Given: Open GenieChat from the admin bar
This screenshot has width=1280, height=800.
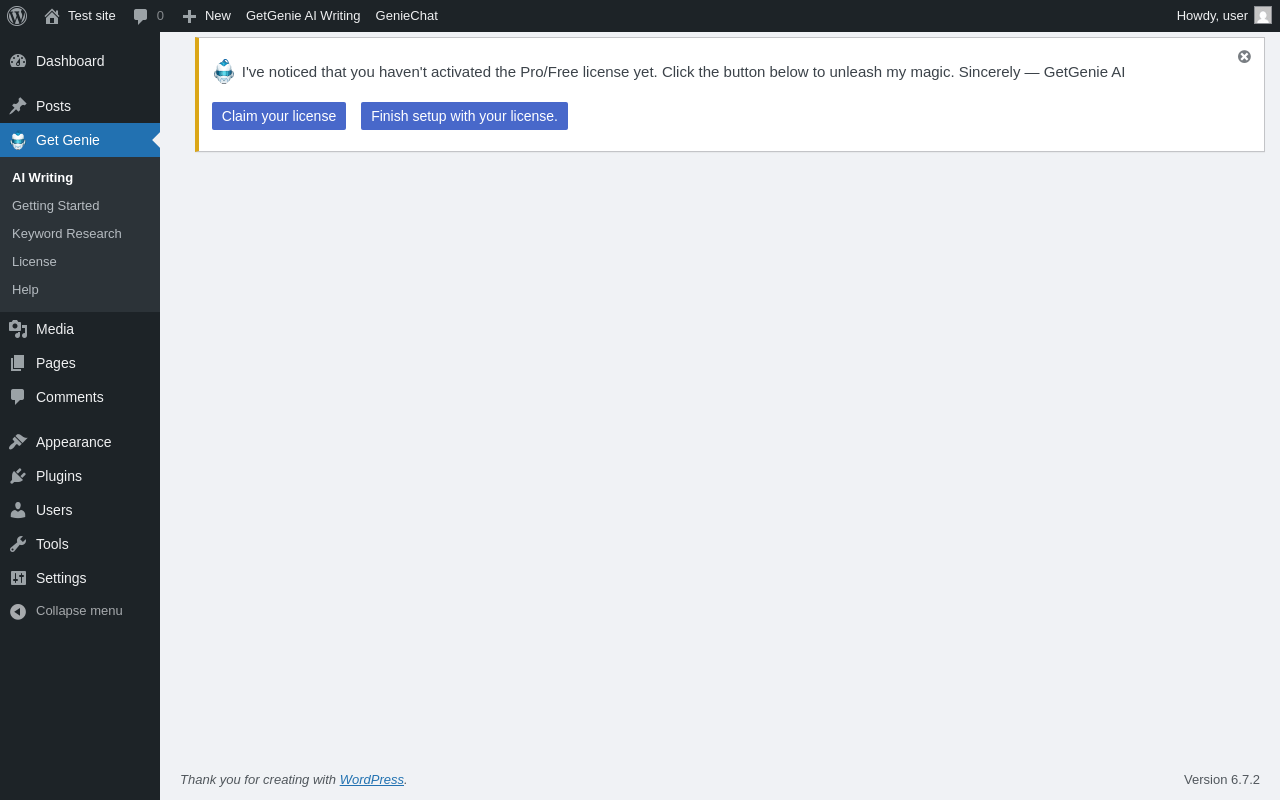Looking at the screenshot, I should pos(407,16).
